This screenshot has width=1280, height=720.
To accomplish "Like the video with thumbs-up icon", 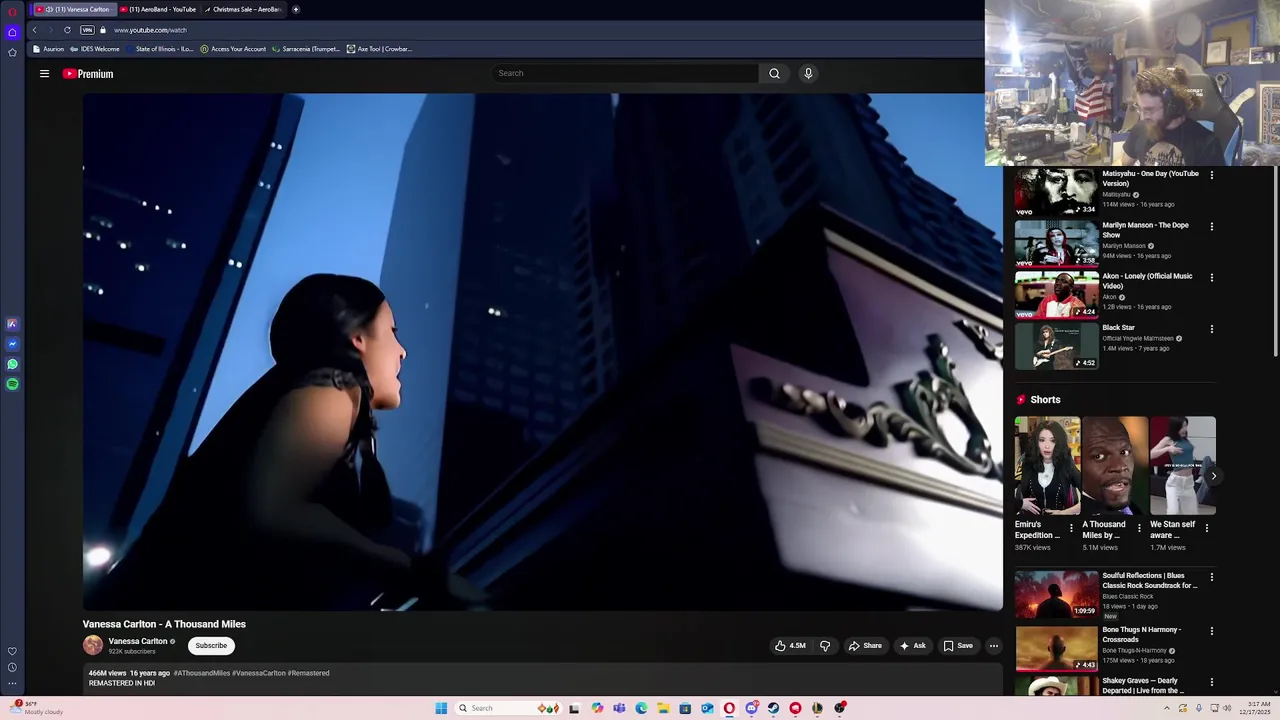I will point(780,646).
